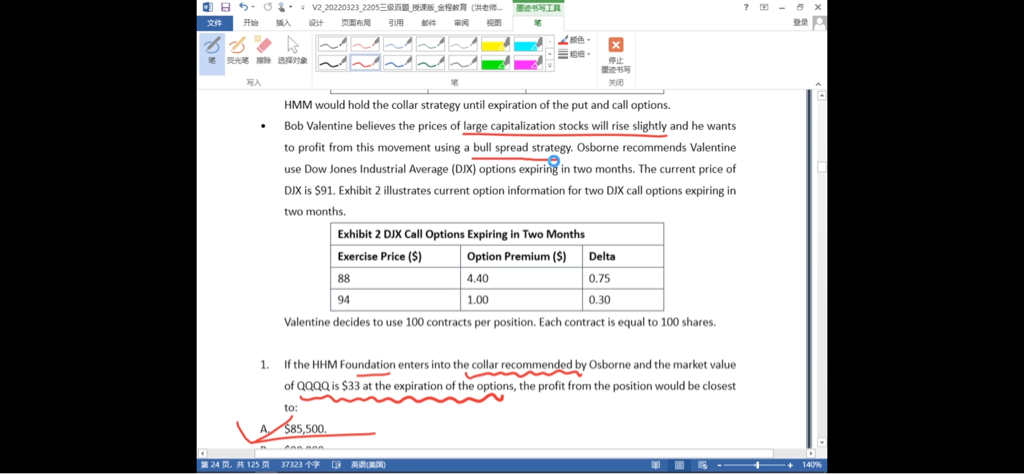The width and height of the screenshot is (1024, 474).
Task: Pick the thick green pen, bottom row
Action: pyautogui.click(x=431, y=62)
